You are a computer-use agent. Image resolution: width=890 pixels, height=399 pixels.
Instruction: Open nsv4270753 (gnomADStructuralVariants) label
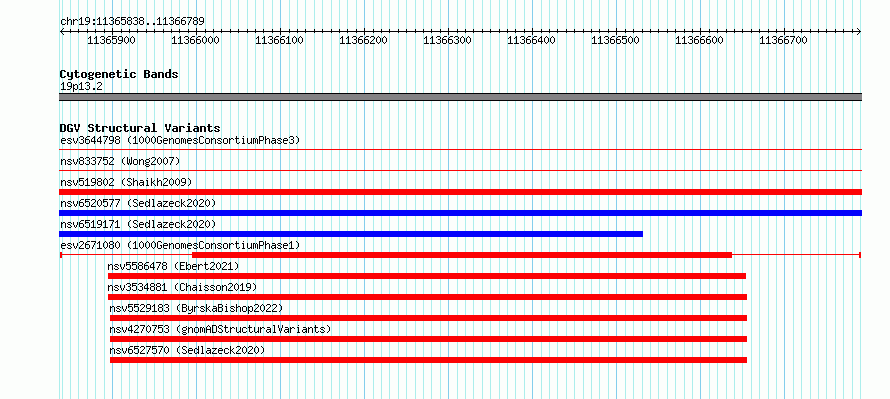click(220, 329)
